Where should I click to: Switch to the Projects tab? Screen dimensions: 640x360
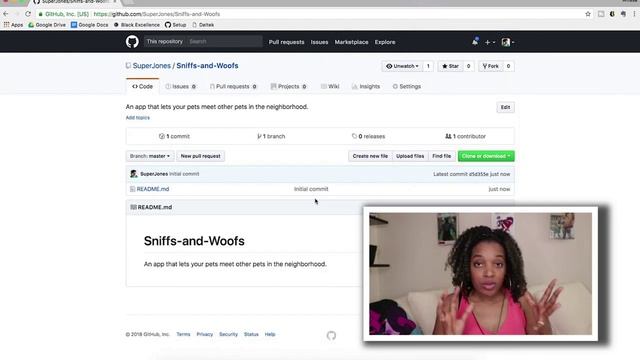pos(288,87)
